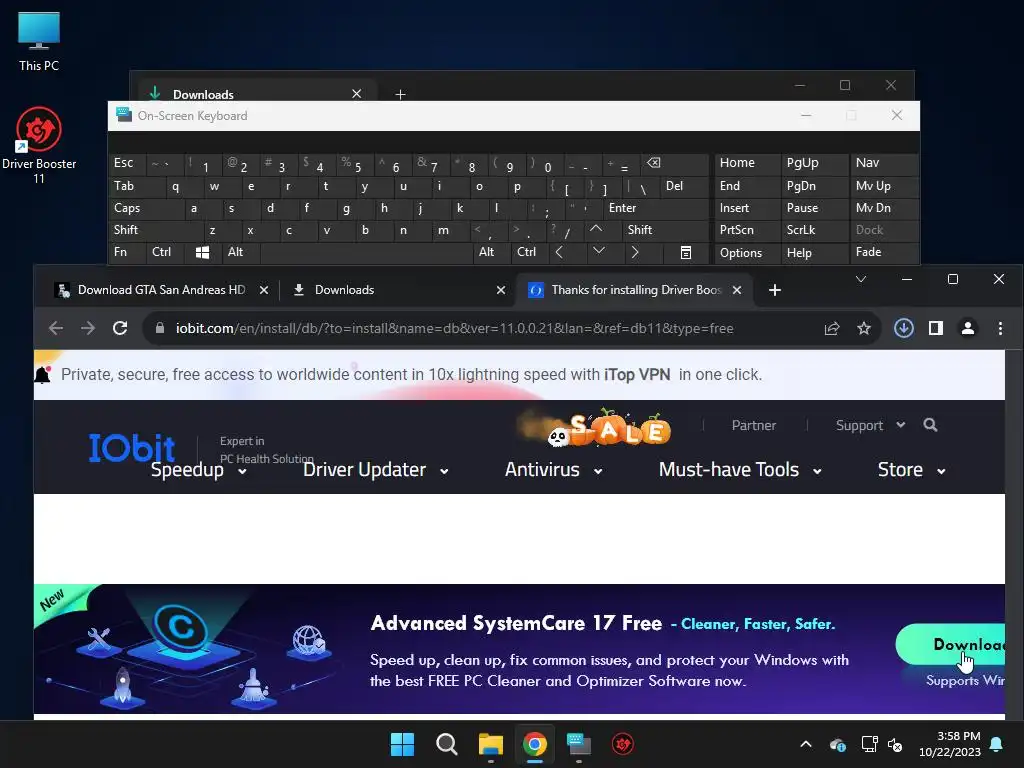Image resolution: width=1024 pixels, height=768 pixels.
Task: Launch Driver Booster 11 desktop shortcut
Action: (x=39, y=145)
